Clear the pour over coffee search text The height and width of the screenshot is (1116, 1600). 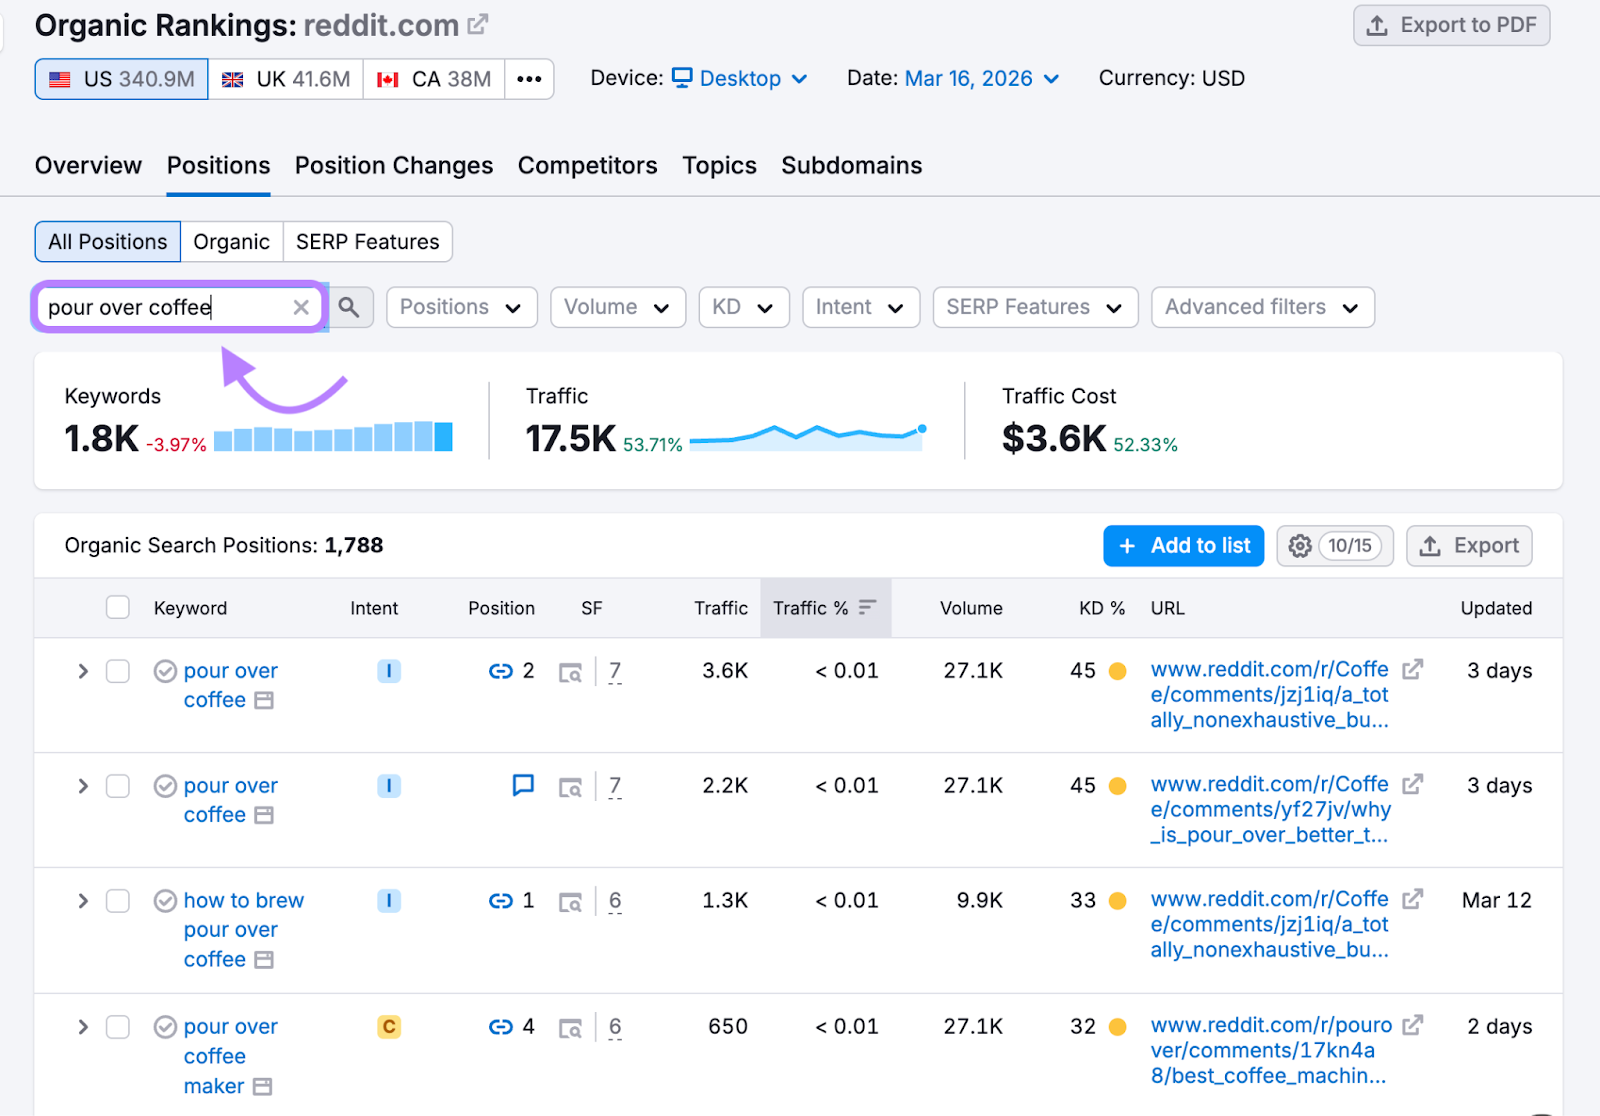point(300,307)
